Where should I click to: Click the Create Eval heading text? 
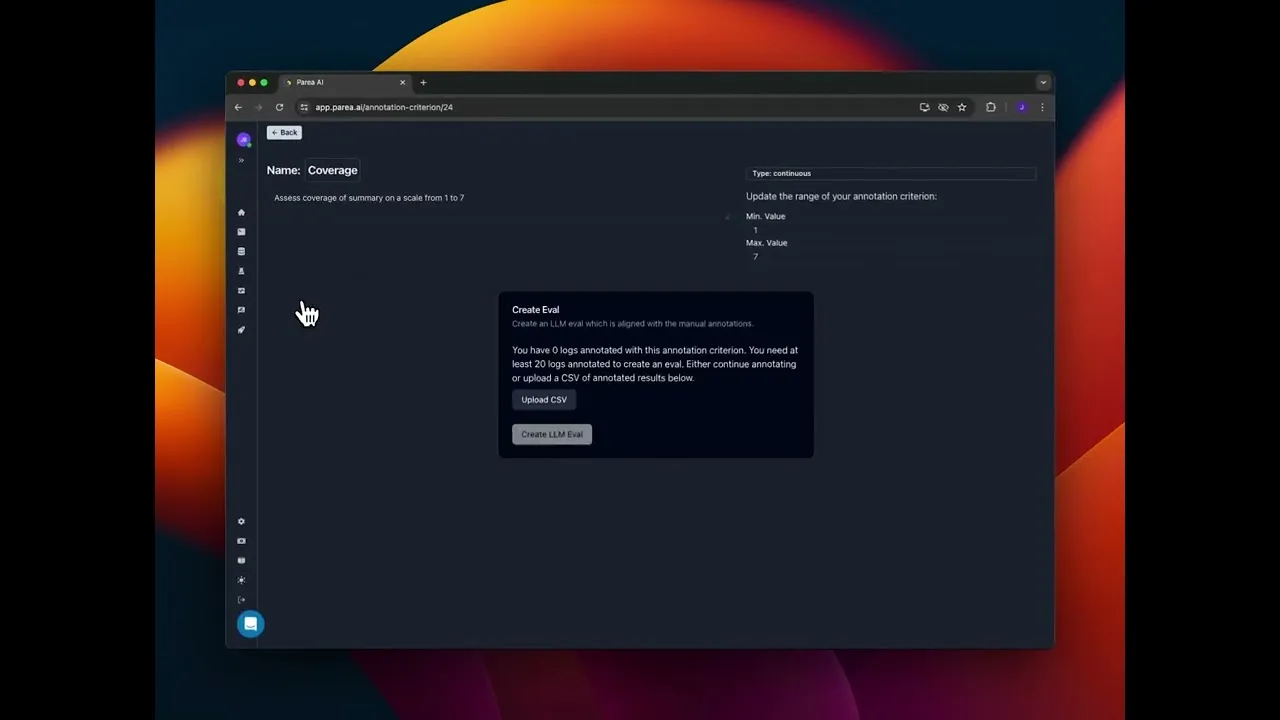point(536,310)
